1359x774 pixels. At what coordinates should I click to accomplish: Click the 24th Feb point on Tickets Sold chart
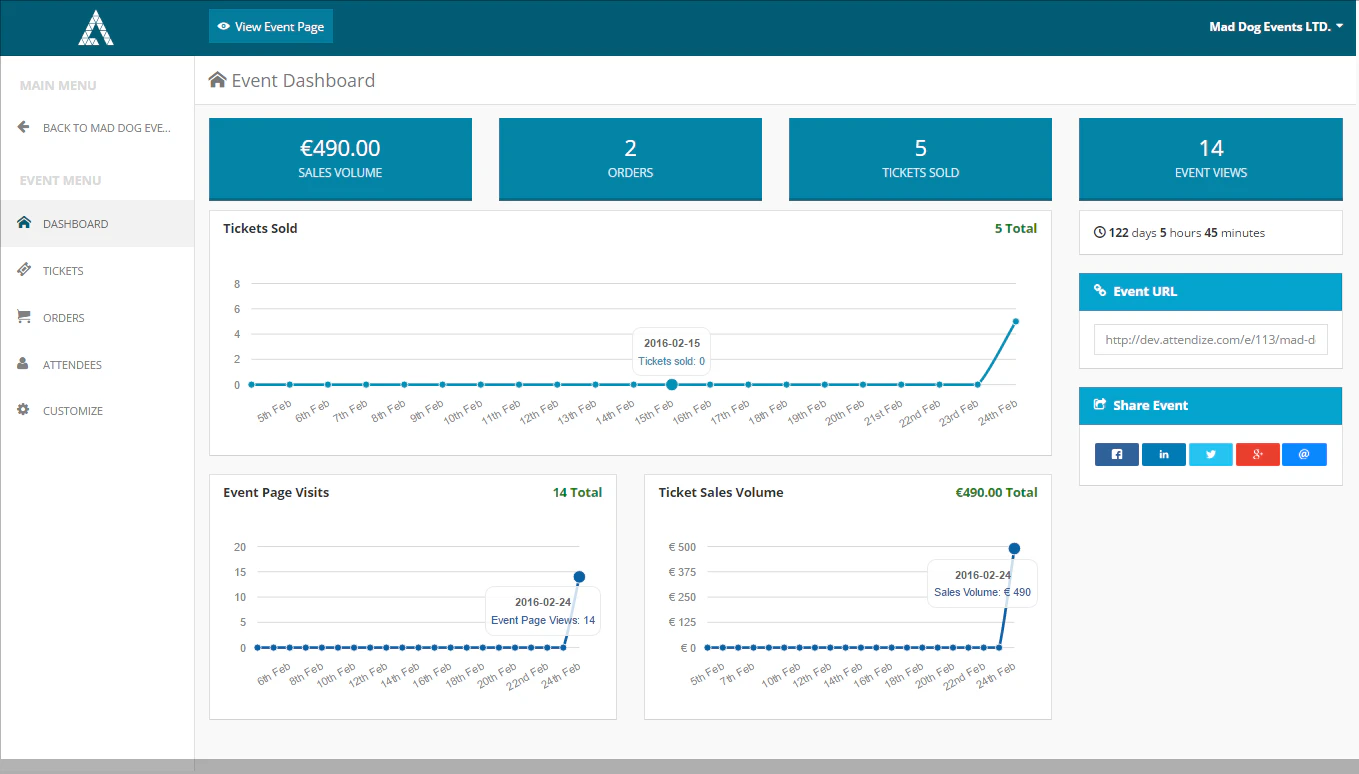[x=1015, y=321]
